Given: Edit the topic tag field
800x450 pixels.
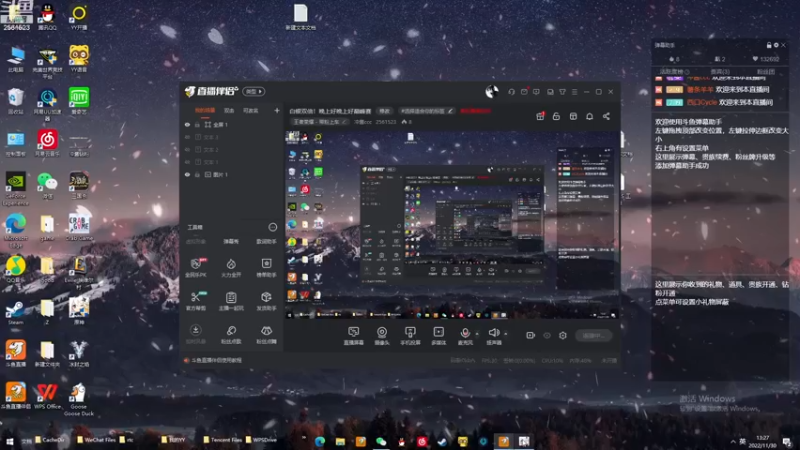Looking at the screenshot, I should tap(427, 111).
